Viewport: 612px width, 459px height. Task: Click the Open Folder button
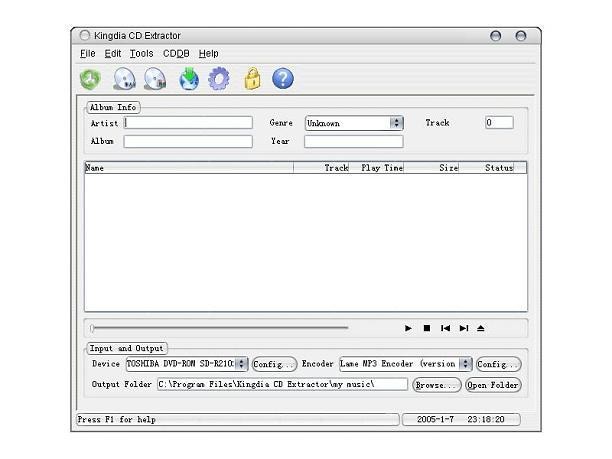click(x=493, y=385)
